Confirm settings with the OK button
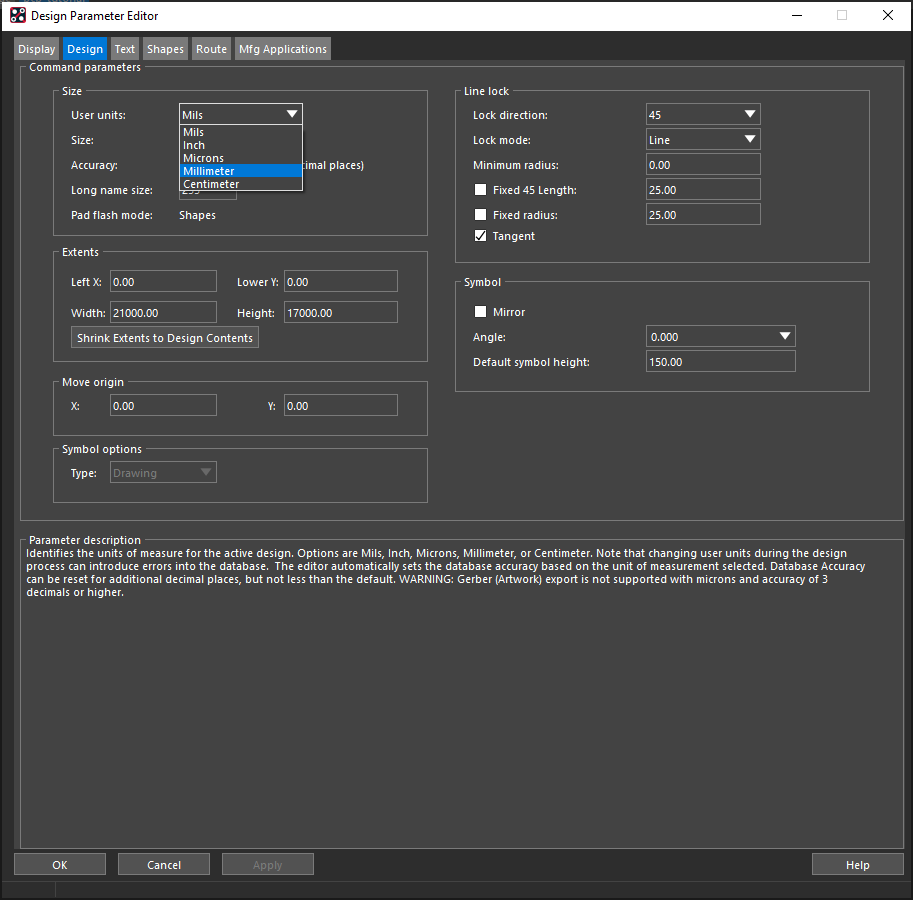 point(60,864)
